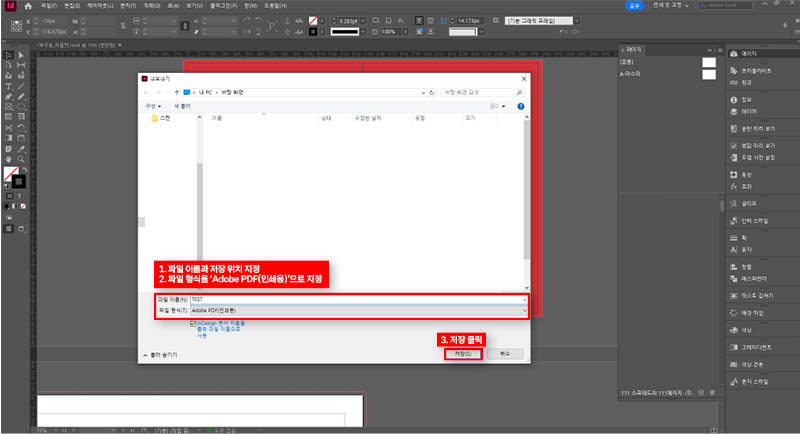Sort files by 수정한 날짜 column
800x434 pixels.
[x=368, y=118]
